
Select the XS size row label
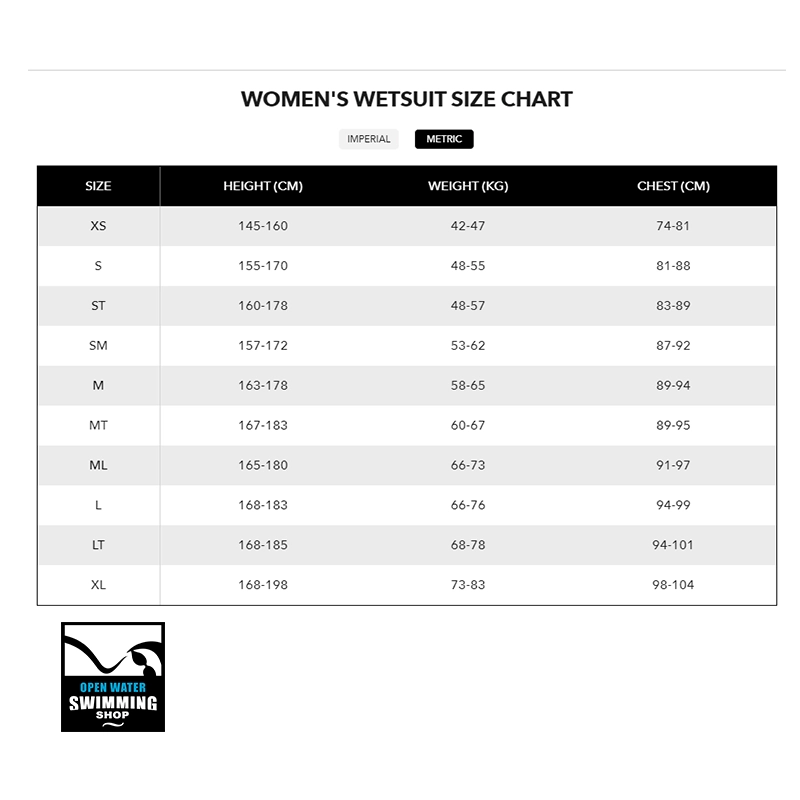click(x=98, y=226)
